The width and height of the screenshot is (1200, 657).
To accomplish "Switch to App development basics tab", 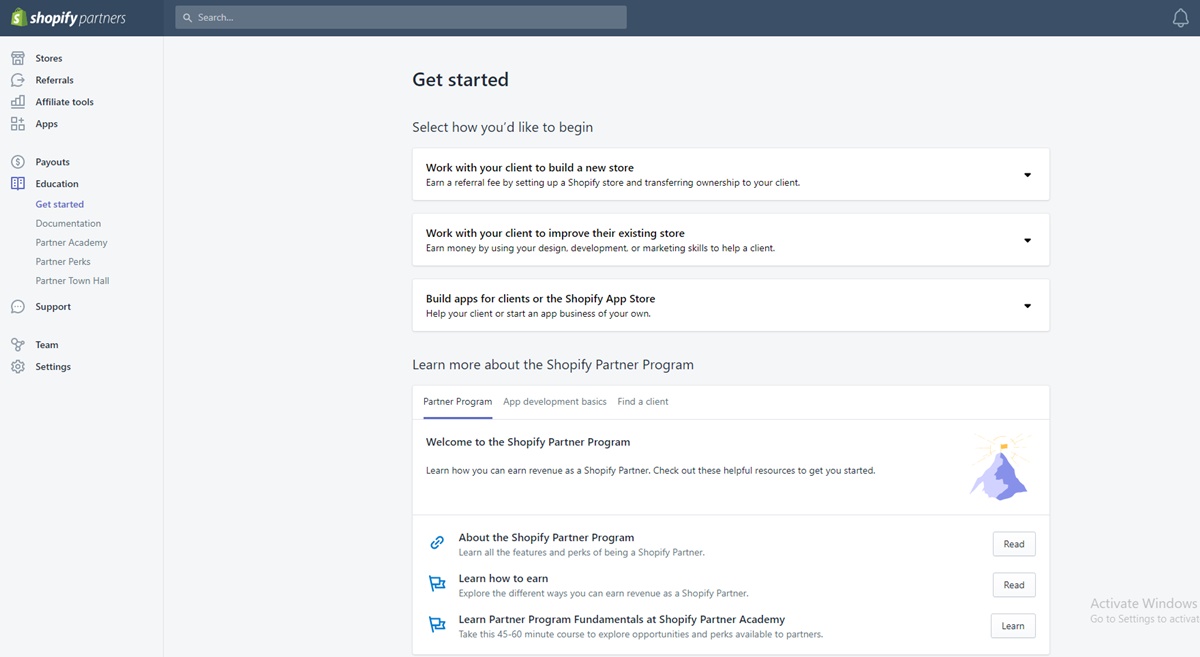I will pyautogui.click(x=554, y=402).
